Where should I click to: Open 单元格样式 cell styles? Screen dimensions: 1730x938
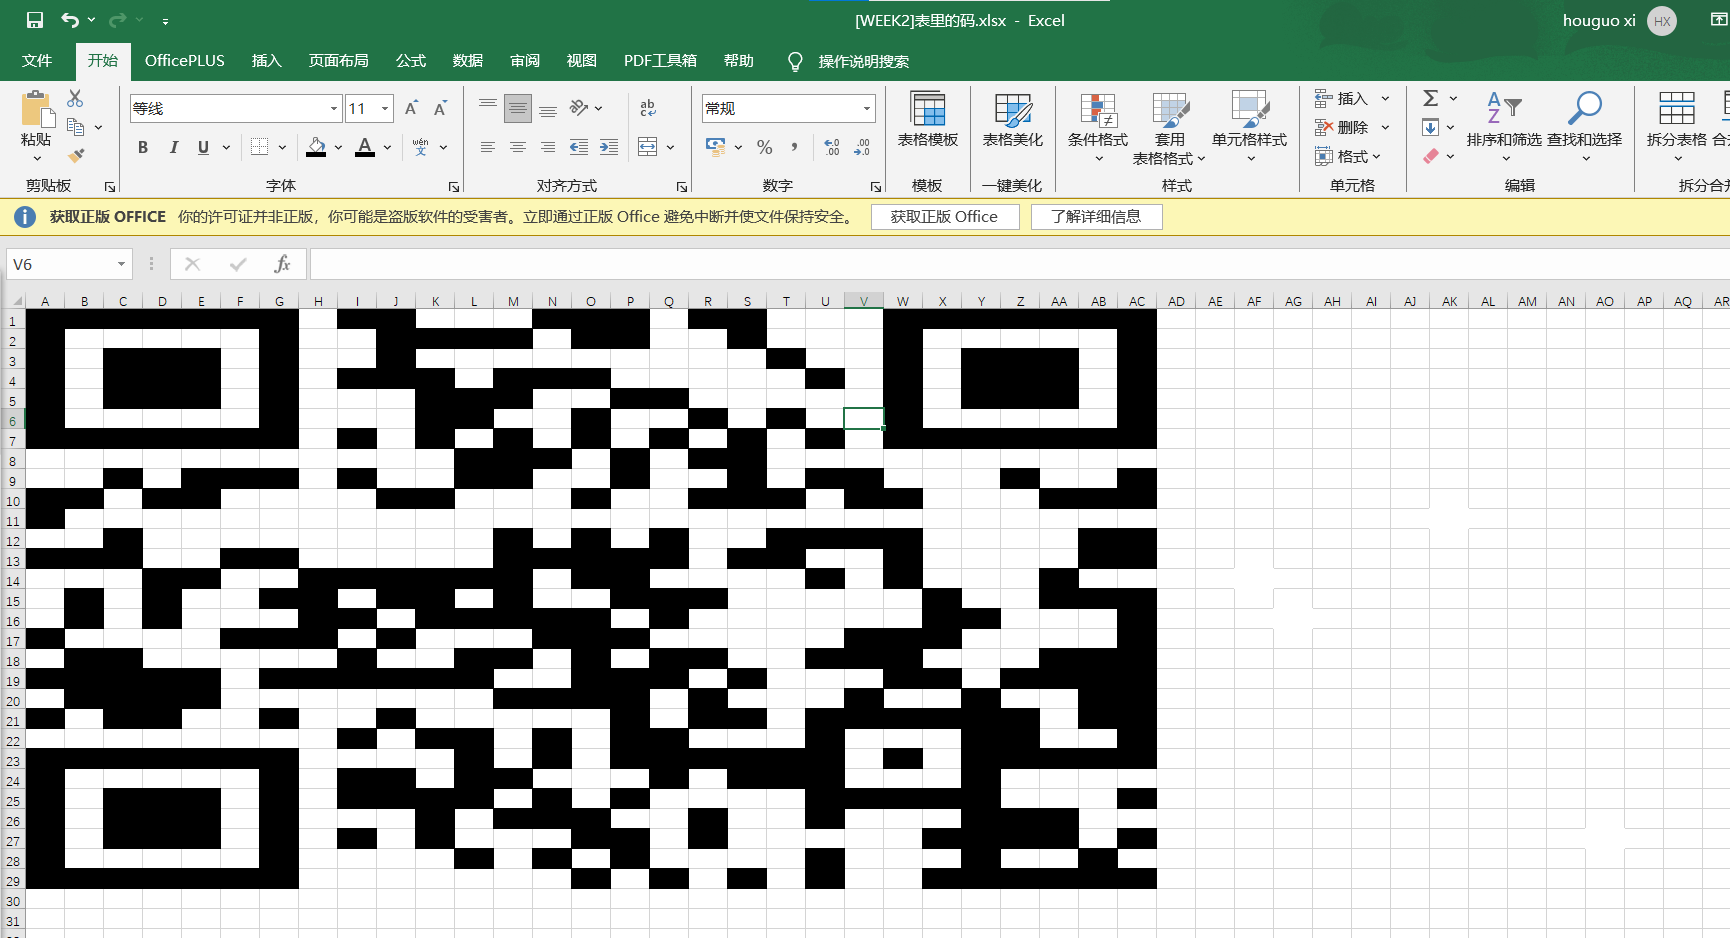pos(1249,128)
